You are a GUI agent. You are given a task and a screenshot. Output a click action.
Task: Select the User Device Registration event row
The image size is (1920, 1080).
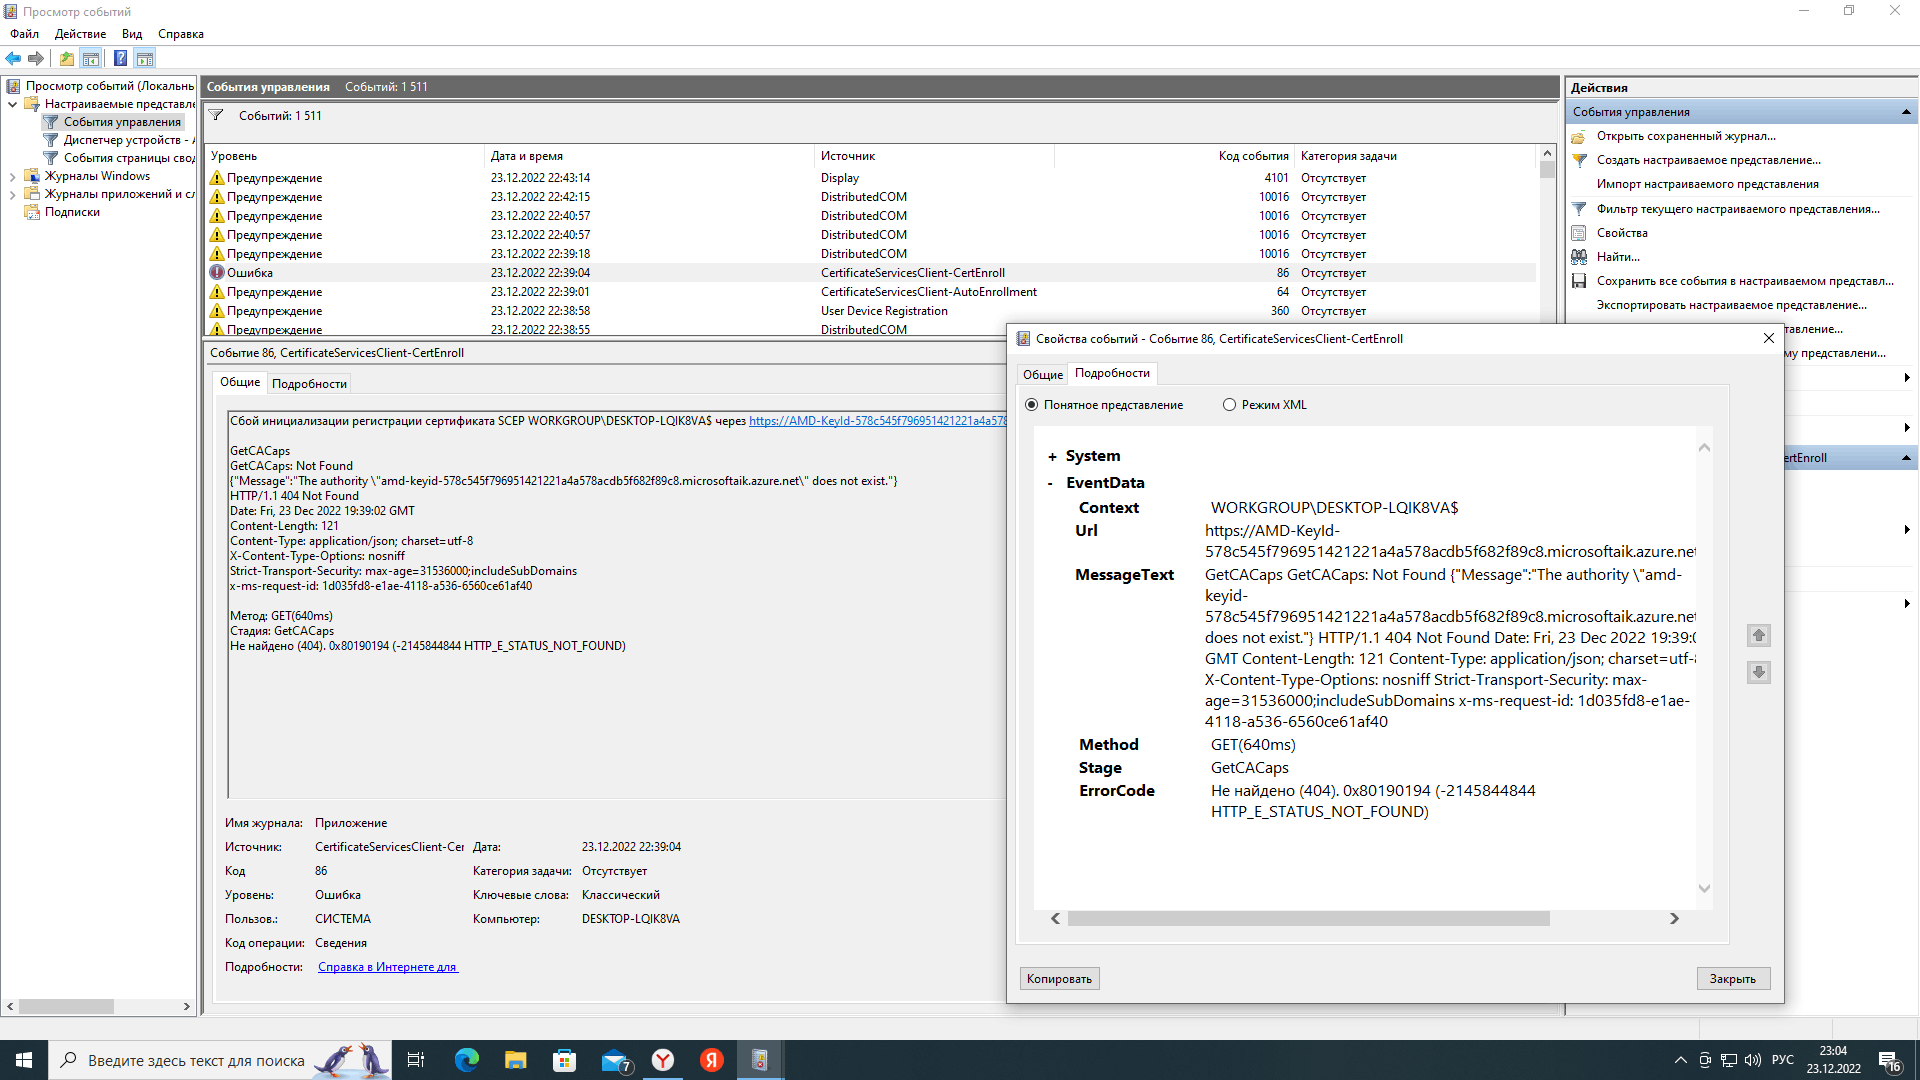tap(870, 311)
